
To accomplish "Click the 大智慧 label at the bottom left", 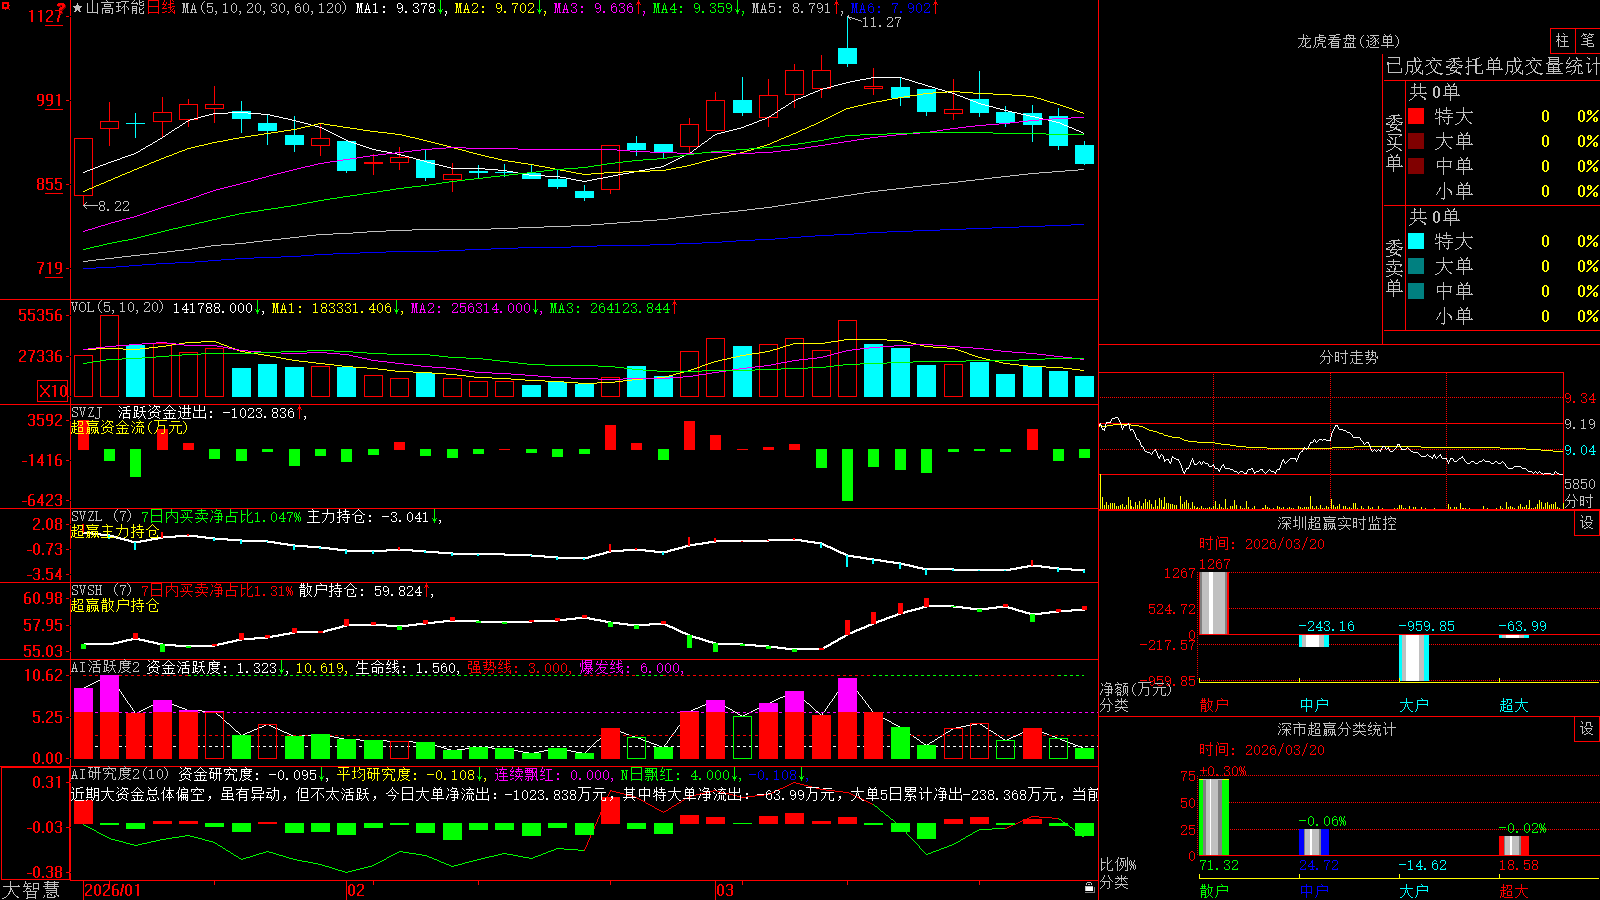I will point(31,890).
